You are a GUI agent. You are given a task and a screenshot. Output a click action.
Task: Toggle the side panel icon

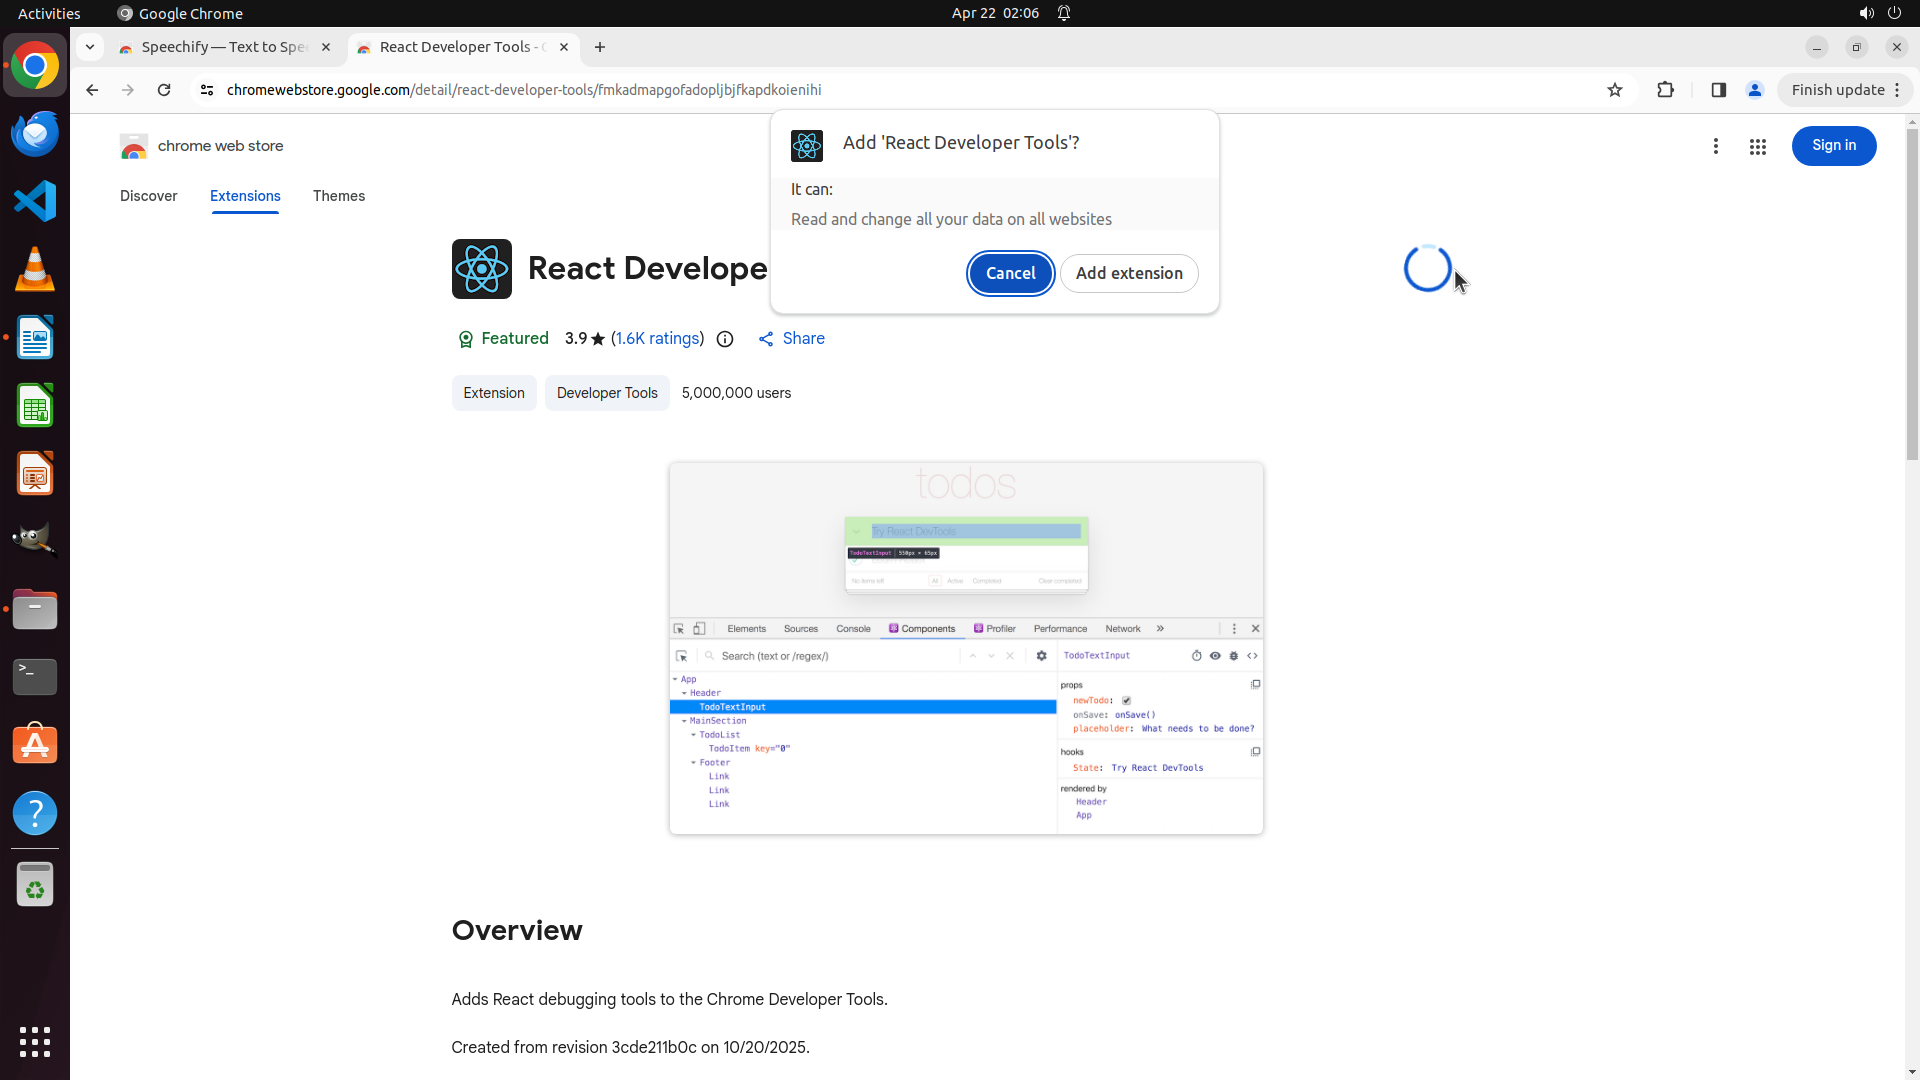[x=1718, y=90]
